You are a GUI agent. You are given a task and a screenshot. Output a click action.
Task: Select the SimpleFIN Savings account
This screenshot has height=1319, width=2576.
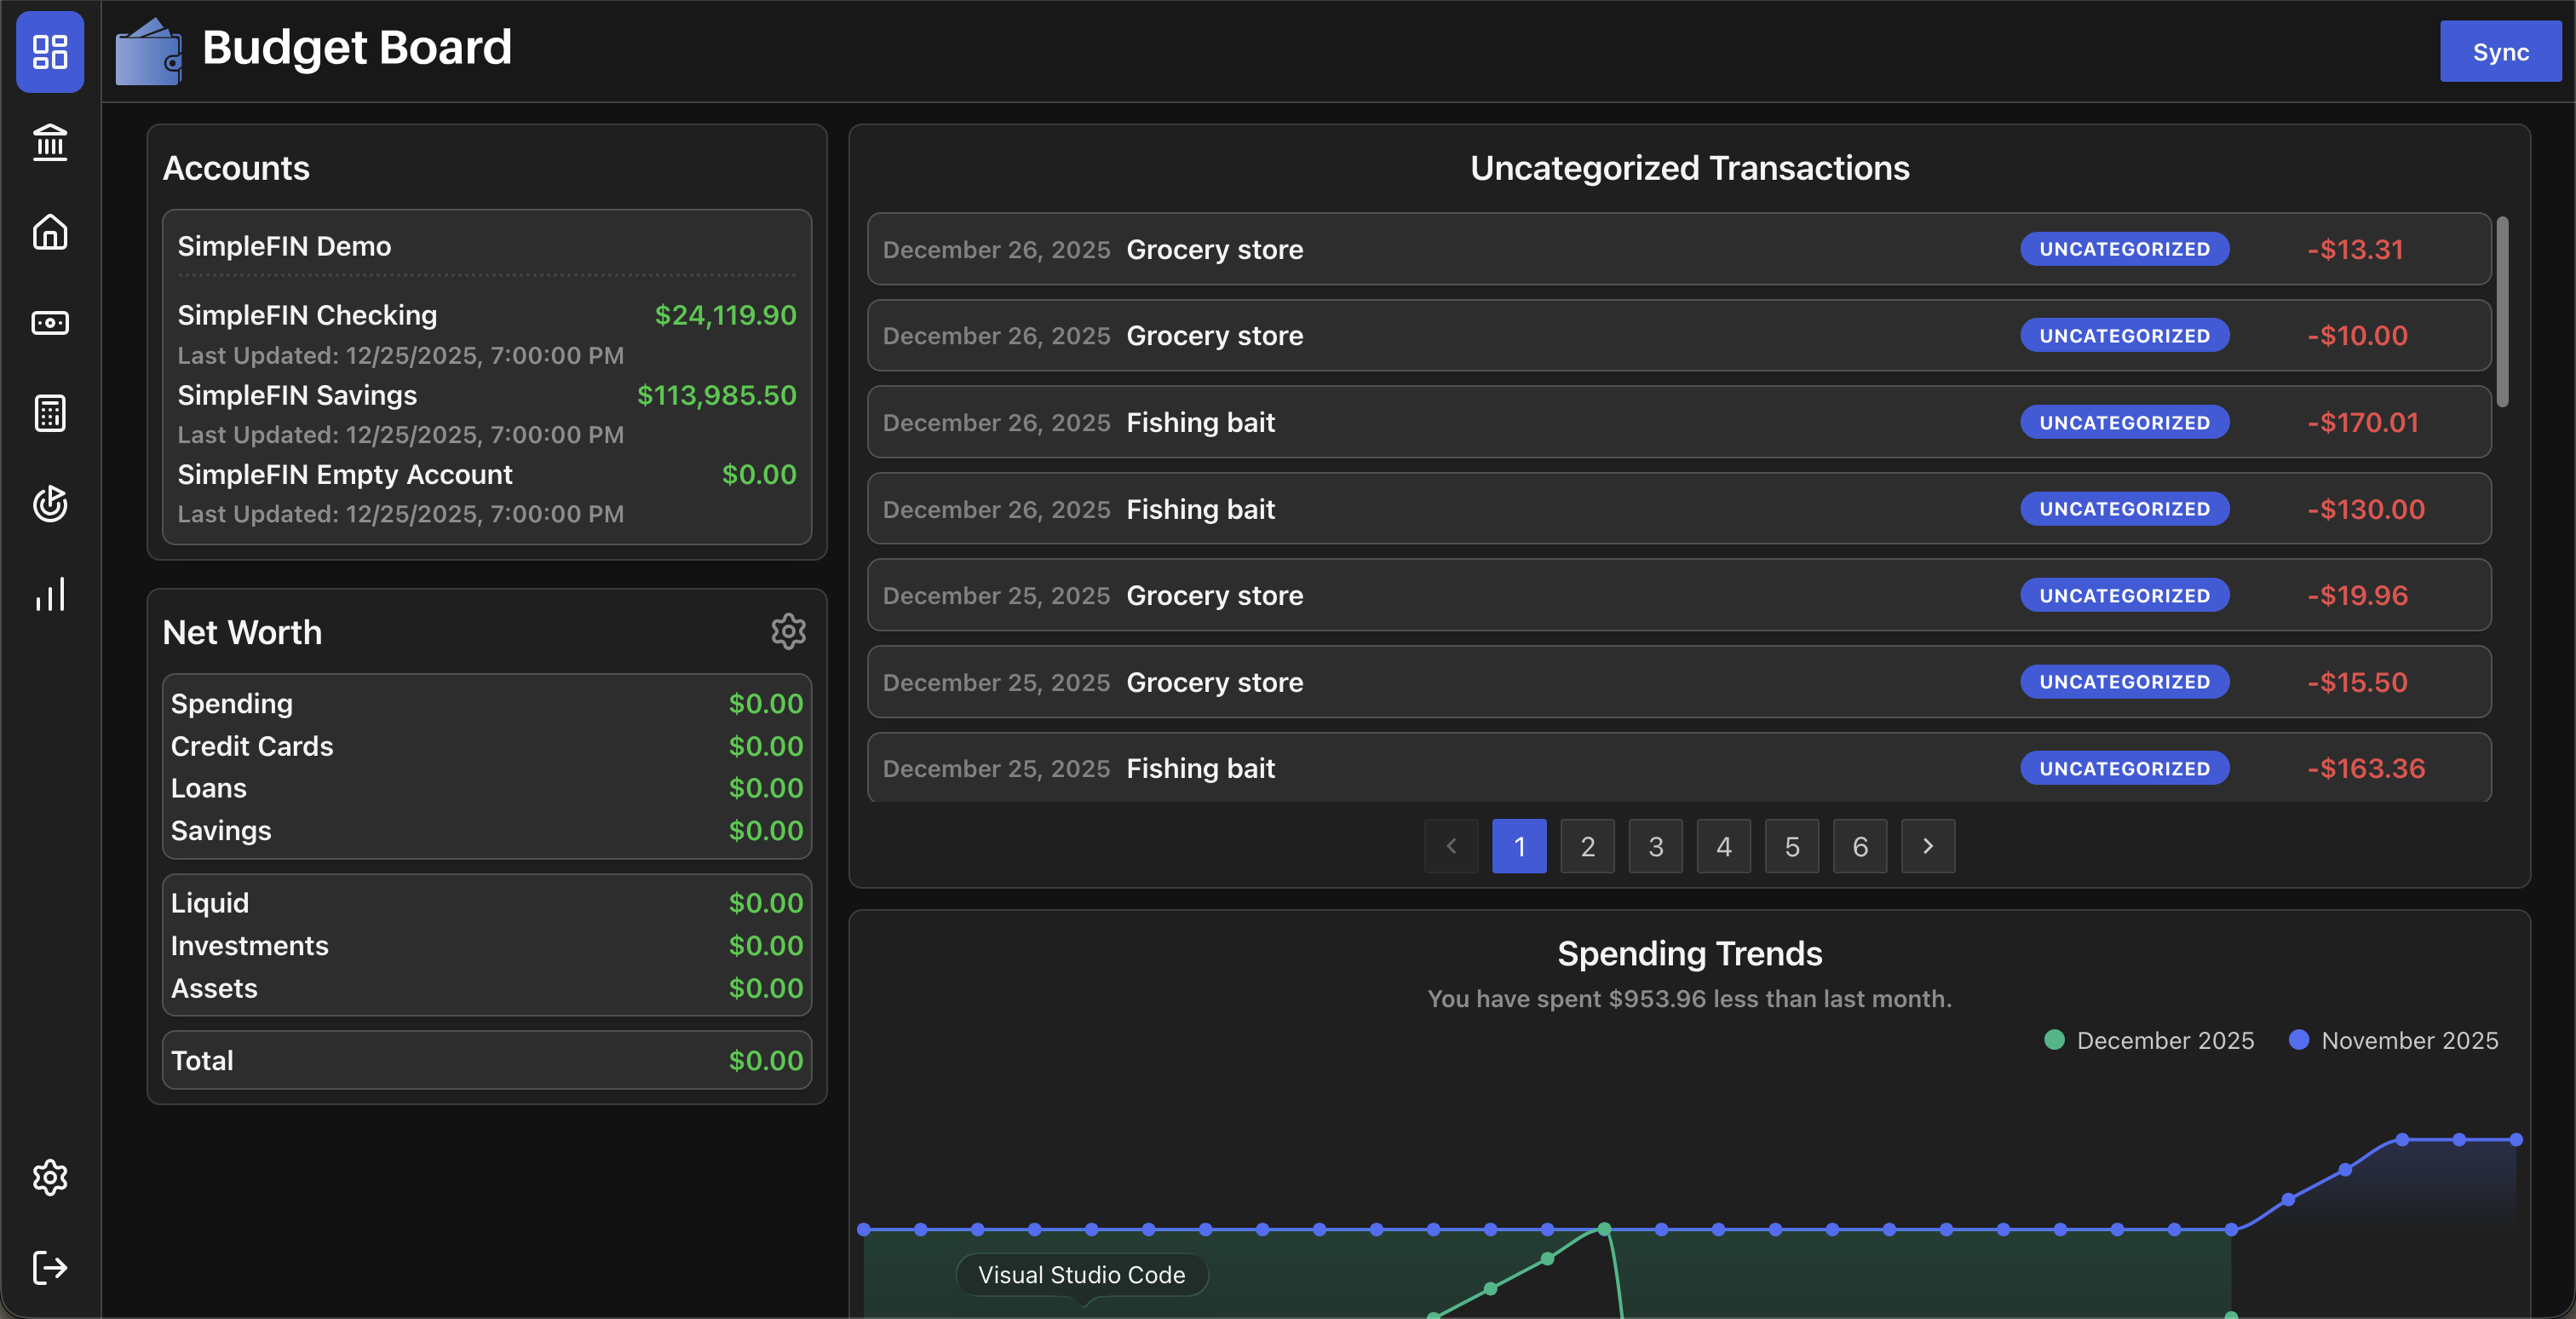(x=487, y=414)
